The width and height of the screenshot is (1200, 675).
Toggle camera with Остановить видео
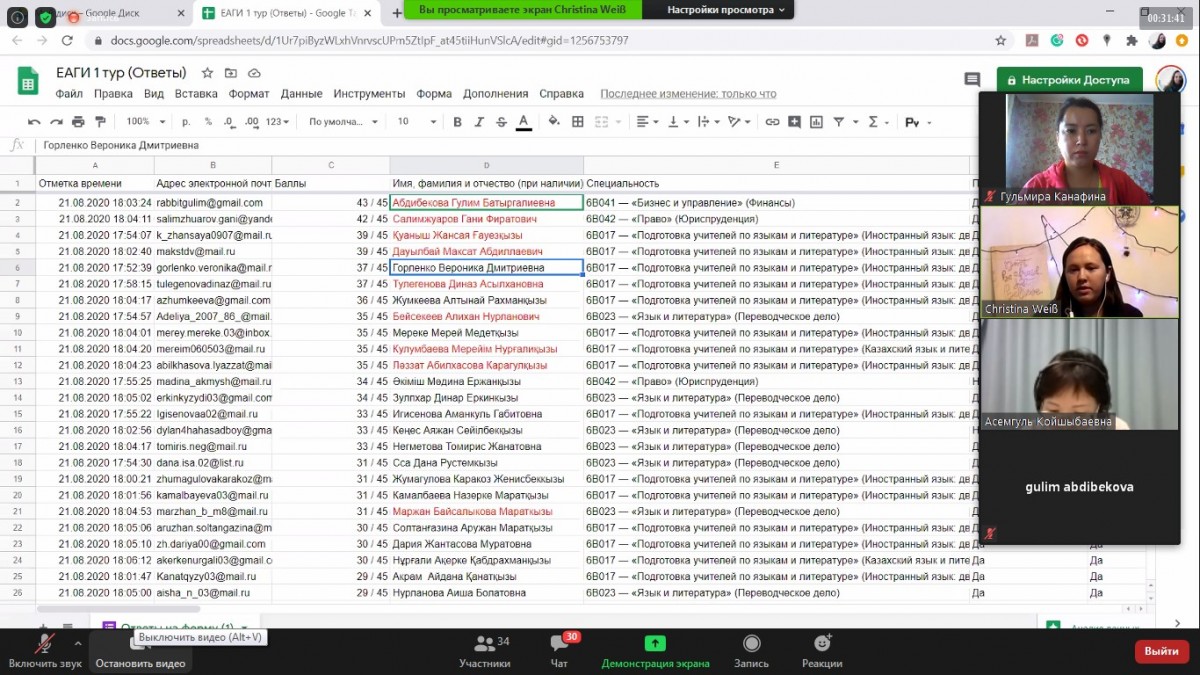pos(140,650)
